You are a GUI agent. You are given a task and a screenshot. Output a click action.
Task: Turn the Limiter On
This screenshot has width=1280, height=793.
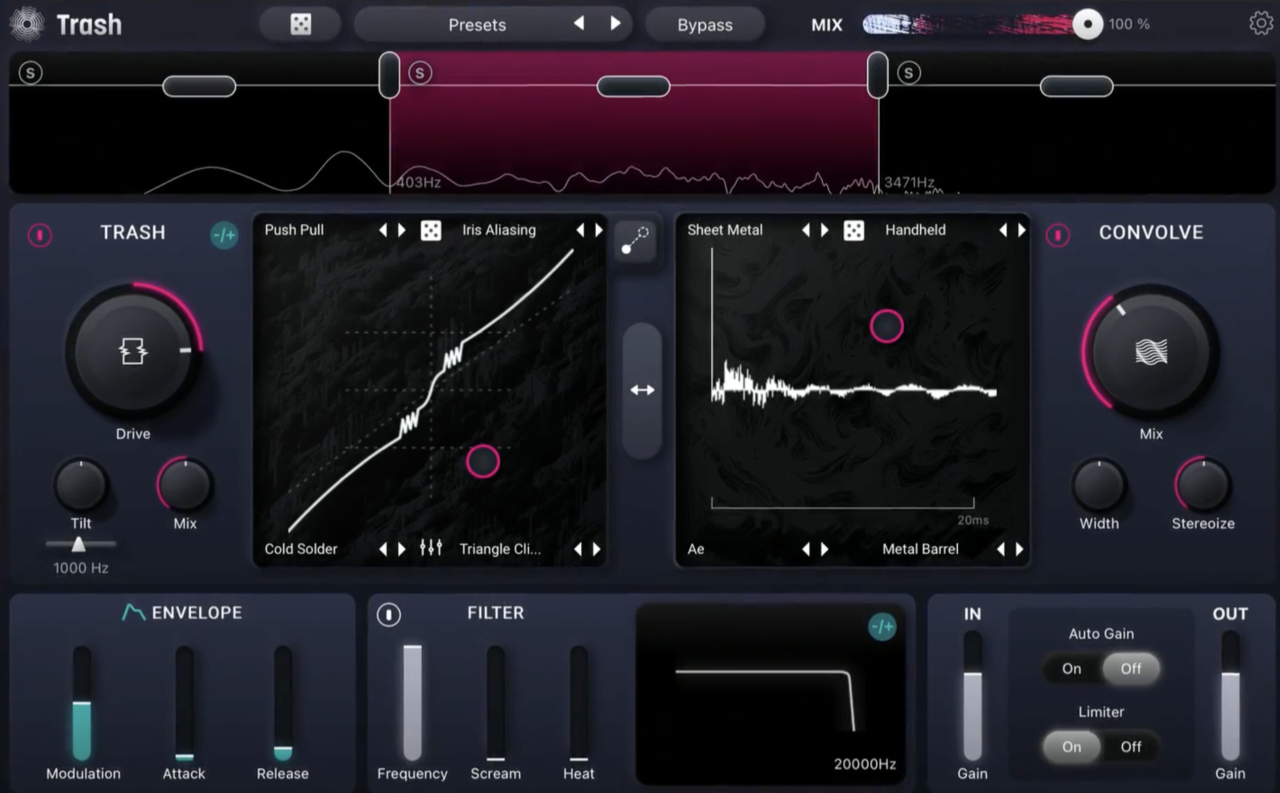(x=1072, y=747)
